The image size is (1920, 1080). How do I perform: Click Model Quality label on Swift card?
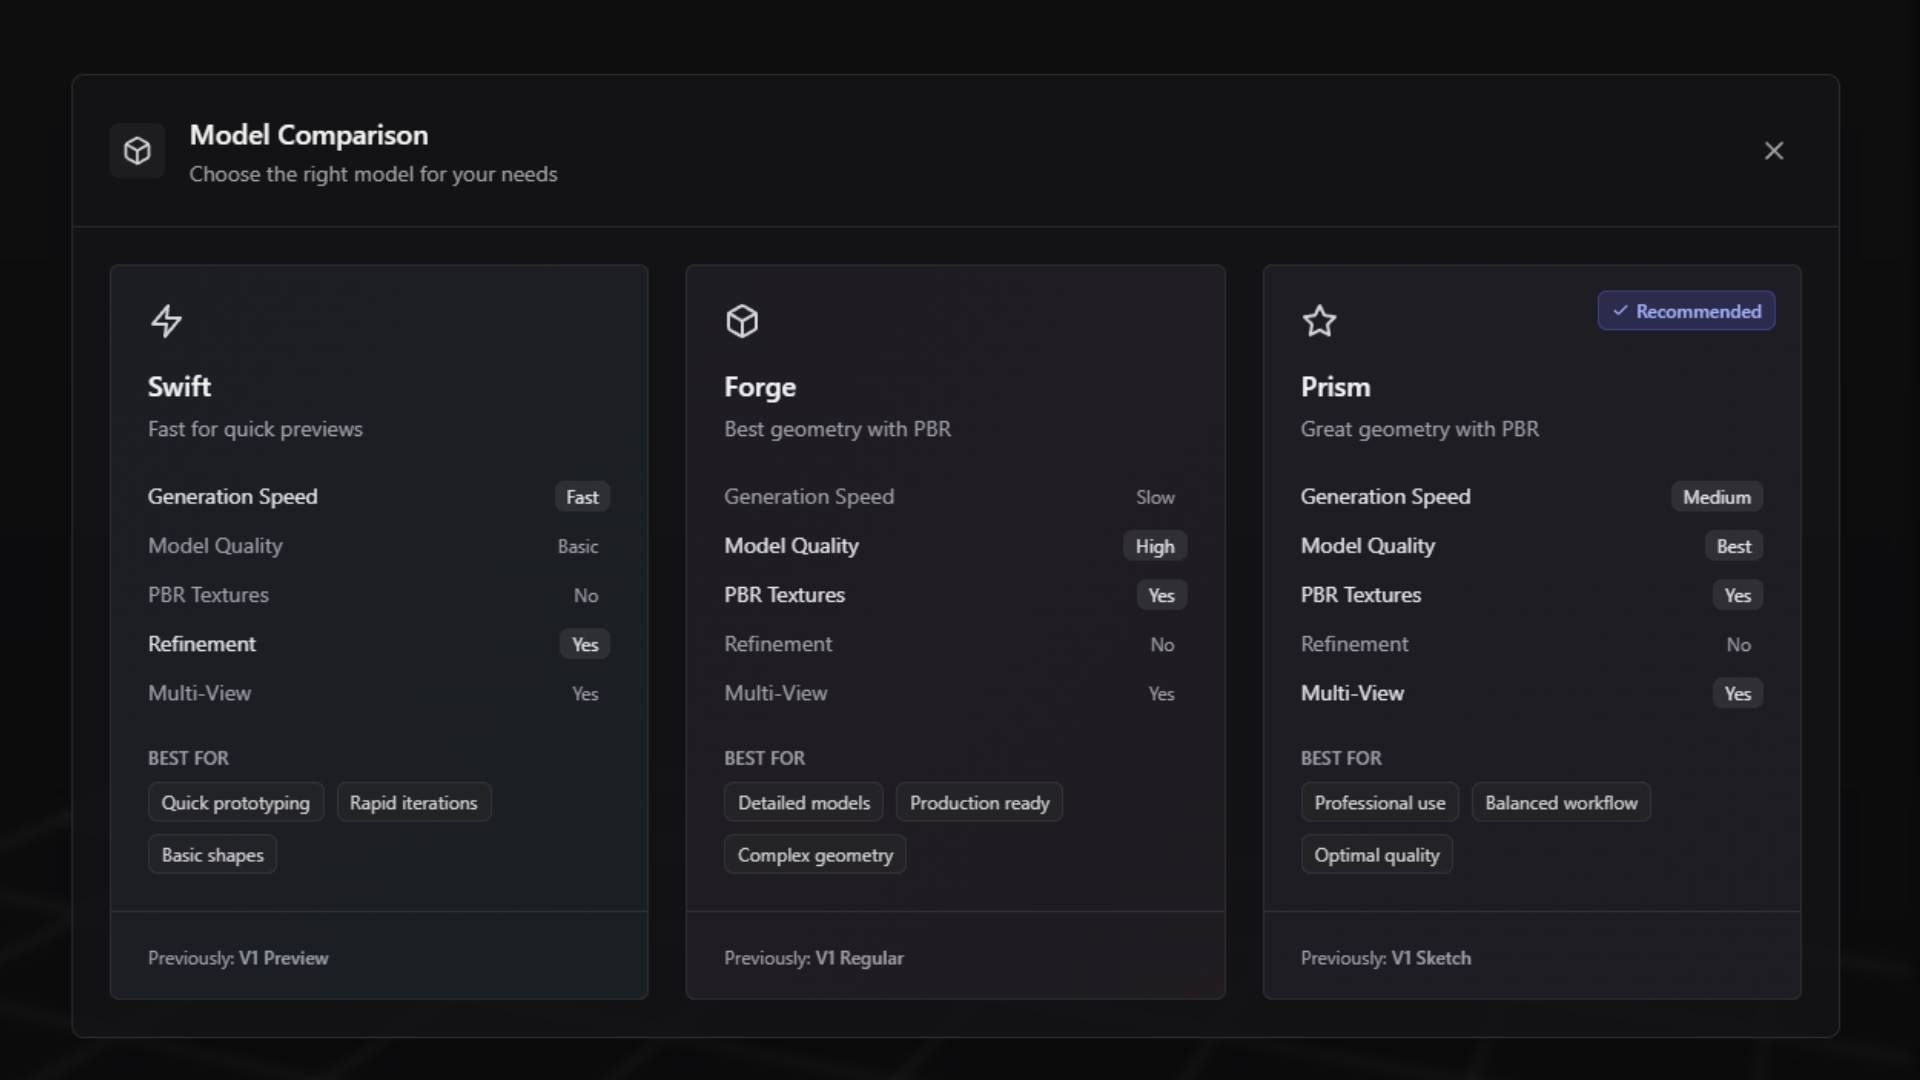click(x=216, y=546)
